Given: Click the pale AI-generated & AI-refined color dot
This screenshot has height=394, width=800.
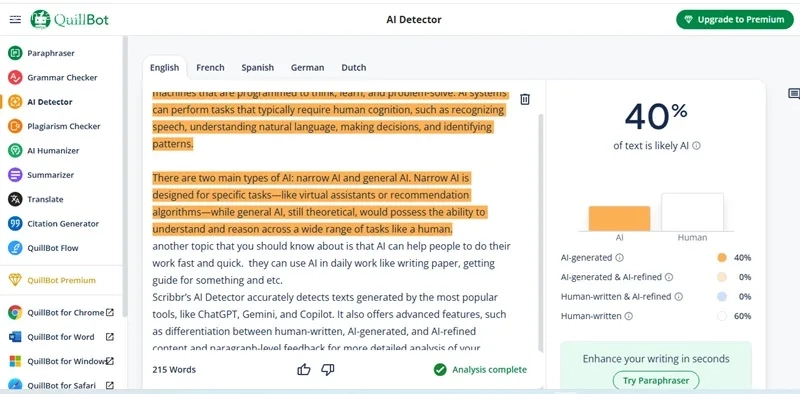Looking at the screenshot, I should click(721, 277).
